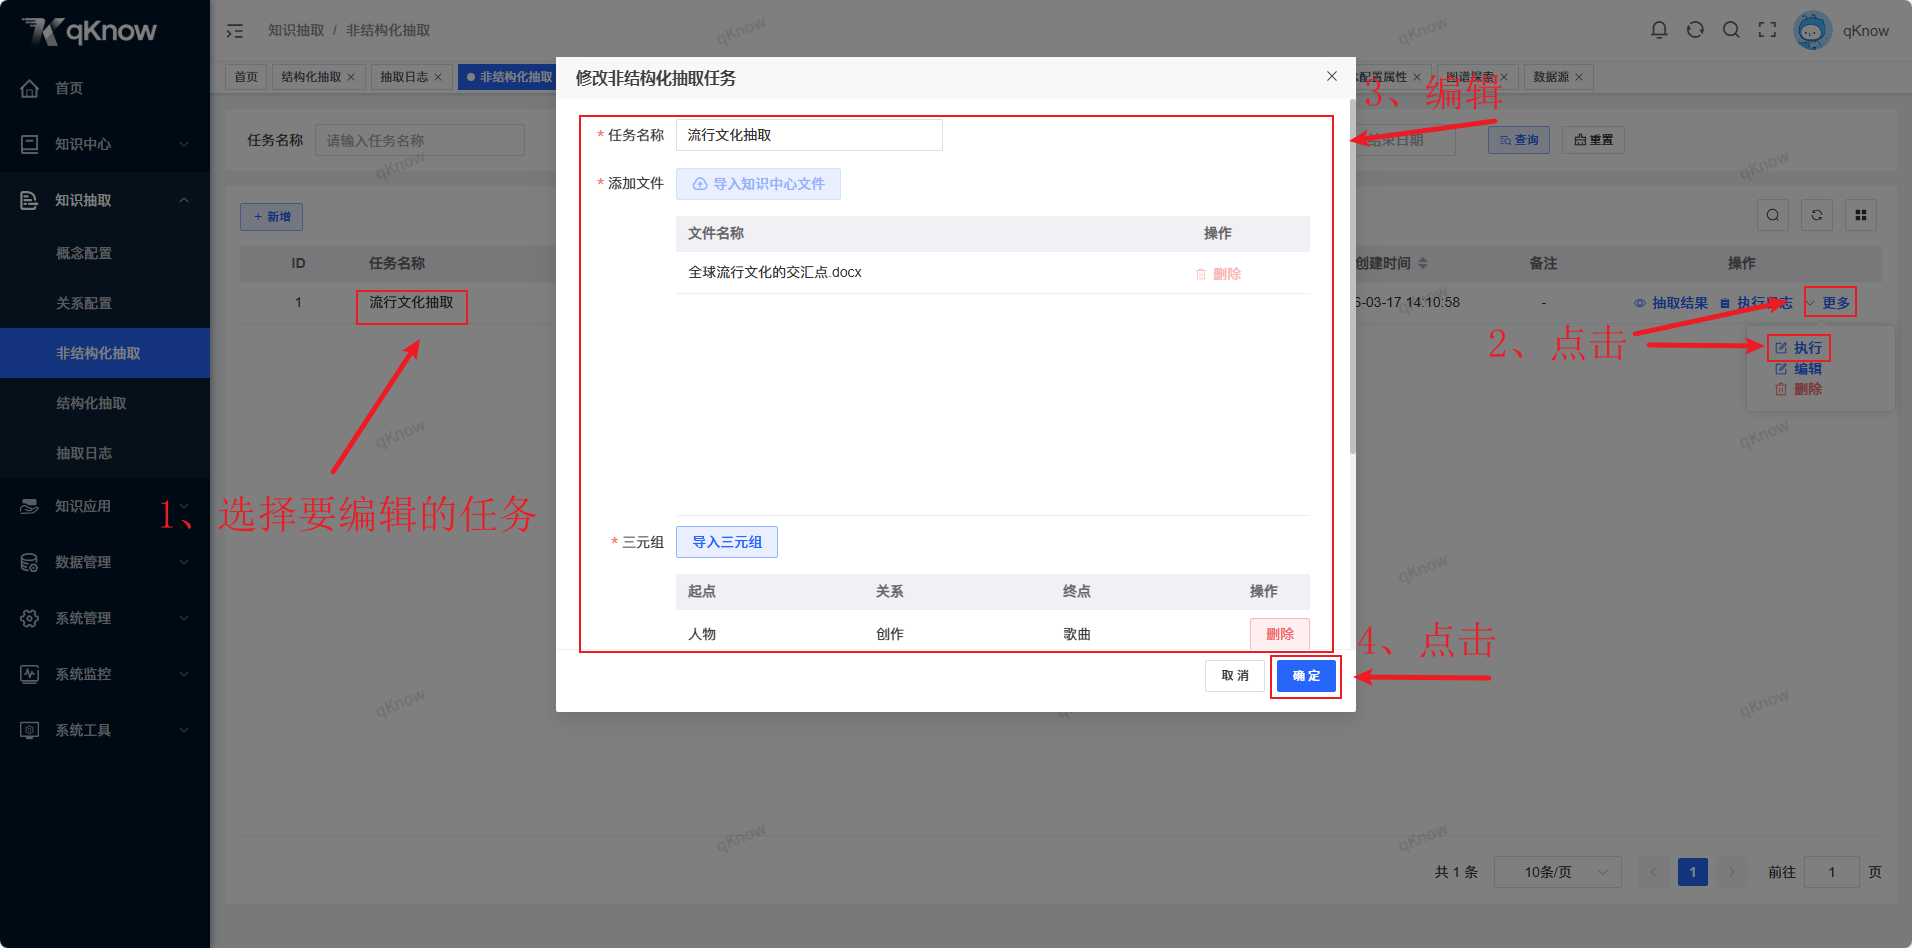Open 关系配置 in the sidebar
The height and width of the screenshot is (948, 1912).
coord(105,303)
